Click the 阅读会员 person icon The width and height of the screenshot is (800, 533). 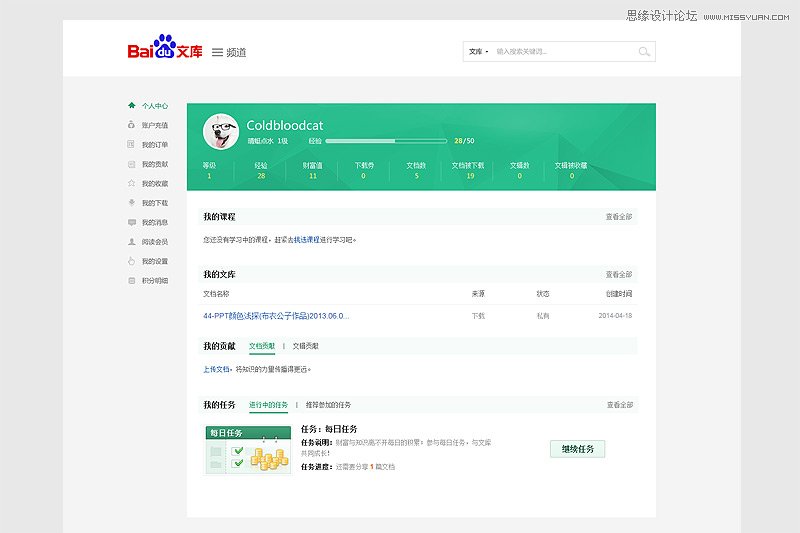coord(132,241)
